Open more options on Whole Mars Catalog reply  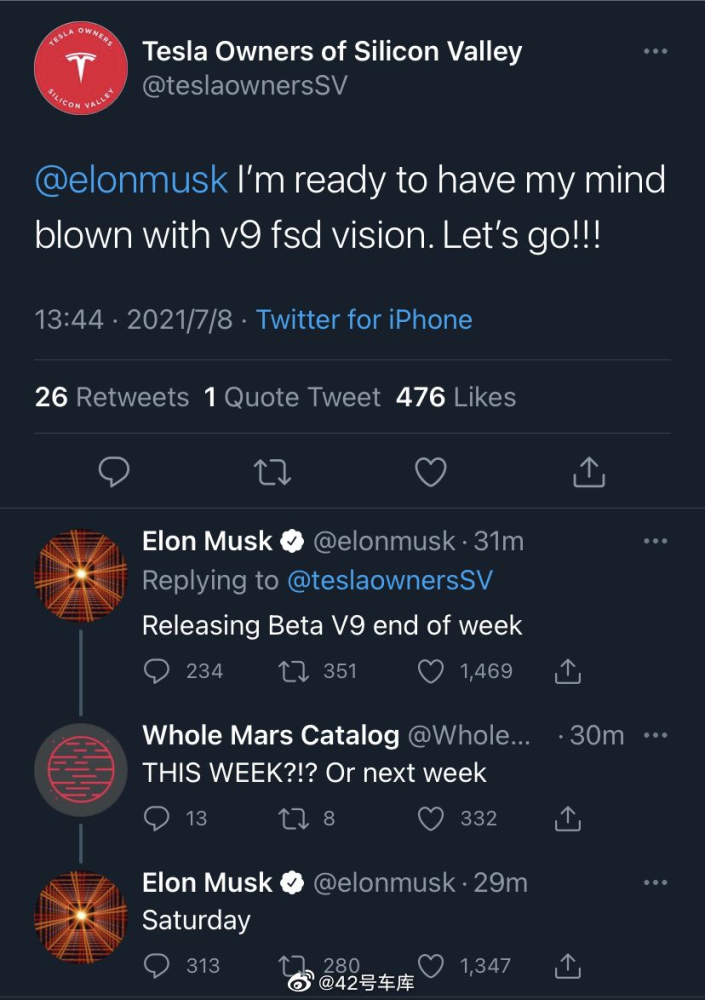[655, 735]
